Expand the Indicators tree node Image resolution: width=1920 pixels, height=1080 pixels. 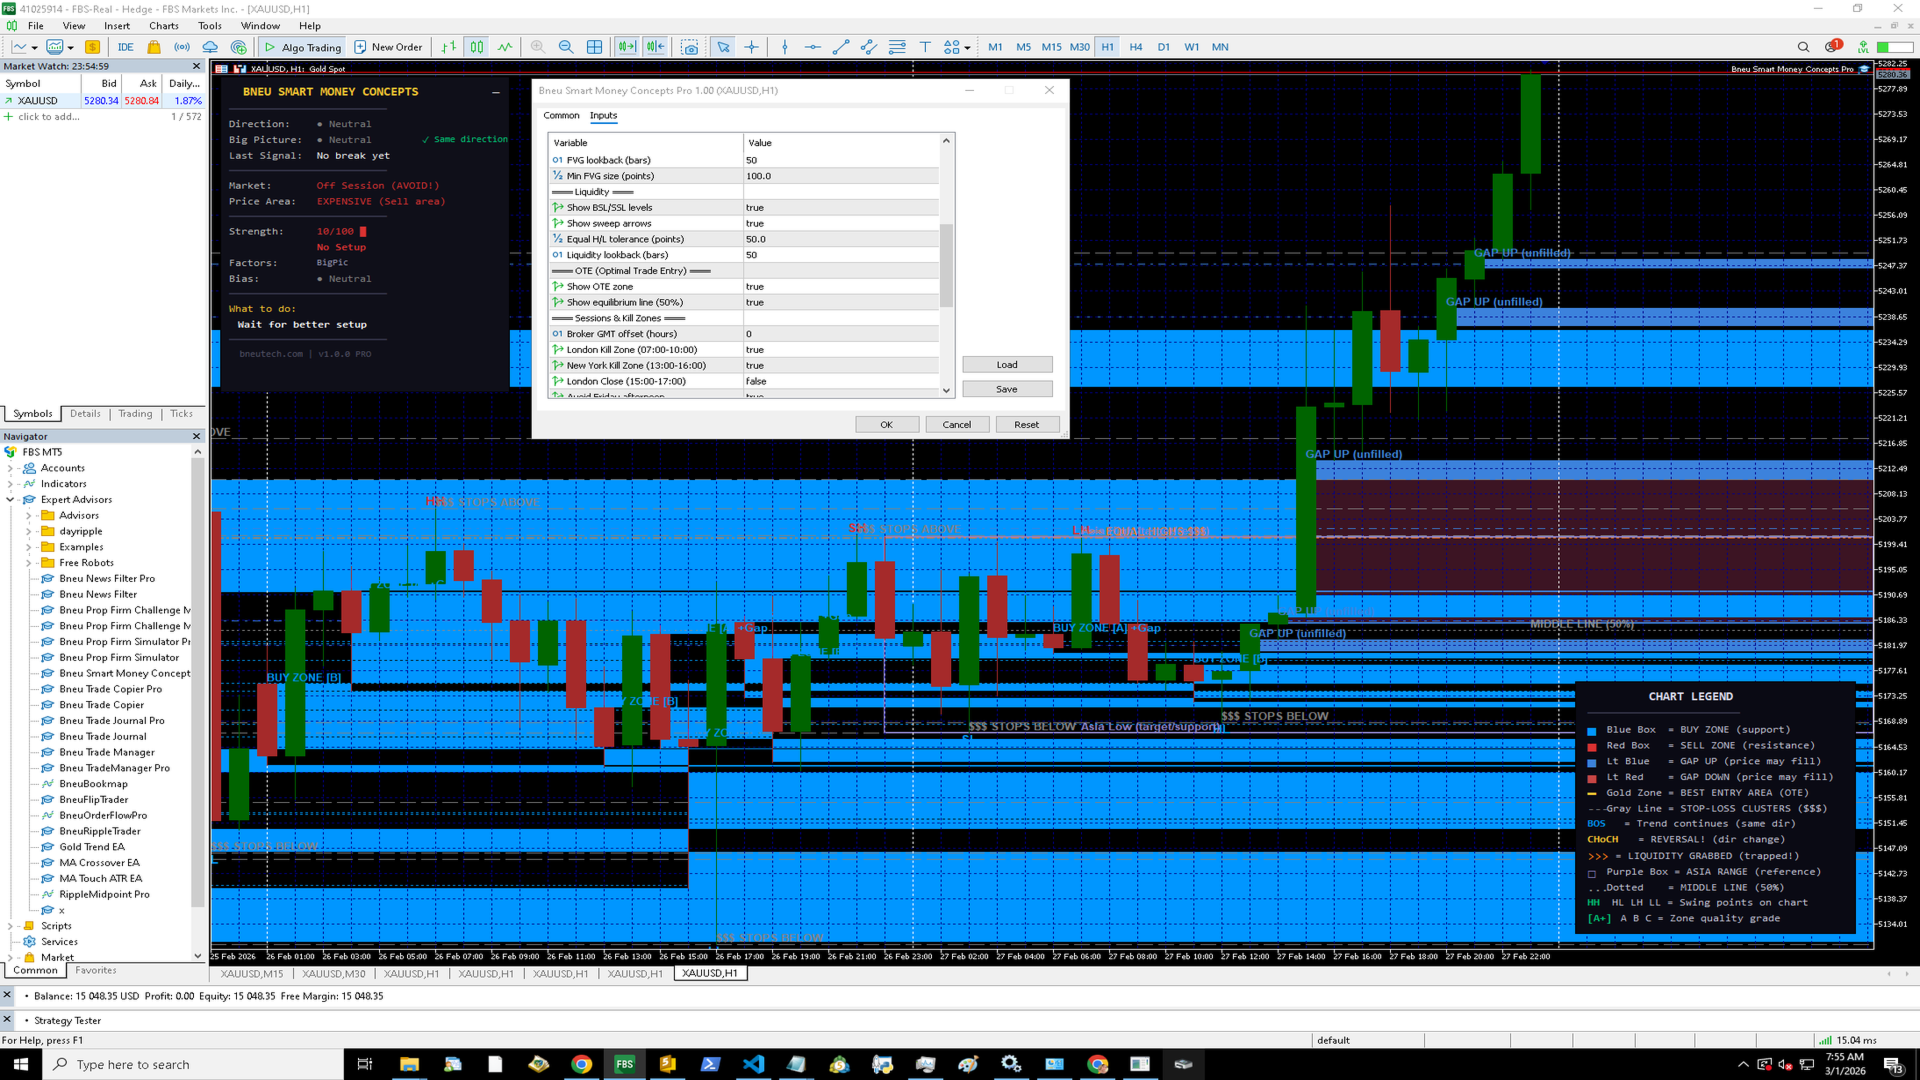pos(11,484)
